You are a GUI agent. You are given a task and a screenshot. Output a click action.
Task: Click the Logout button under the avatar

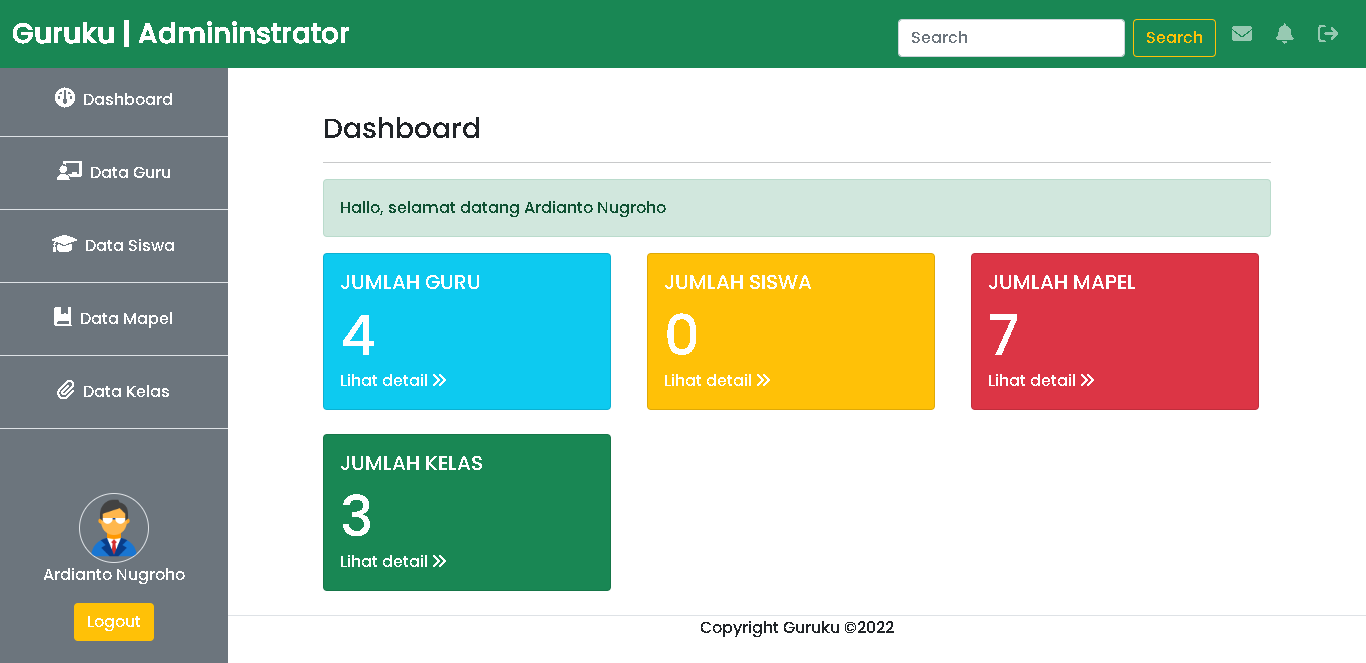point(113,621)
